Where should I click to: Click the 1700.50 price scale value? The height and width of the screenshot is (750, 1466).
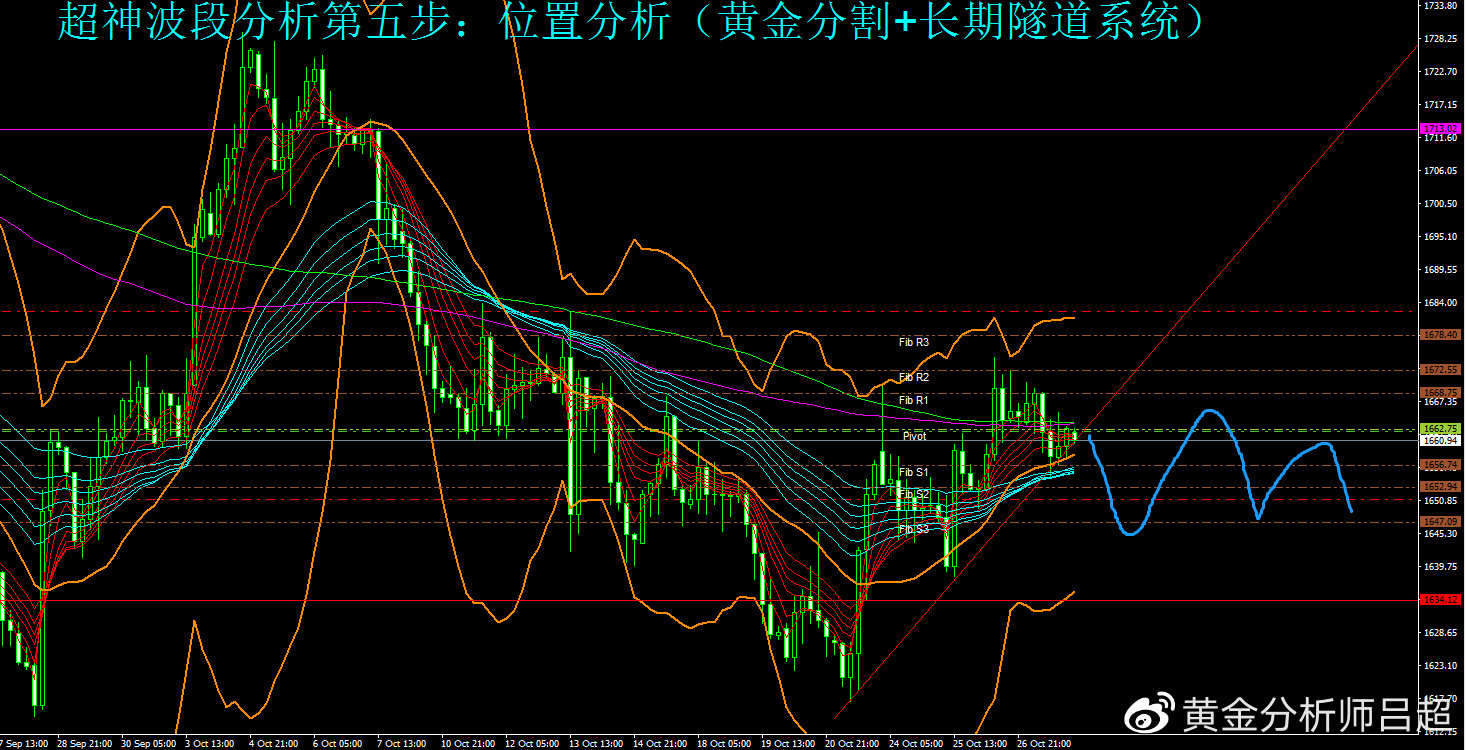(x=1441, y=204)
